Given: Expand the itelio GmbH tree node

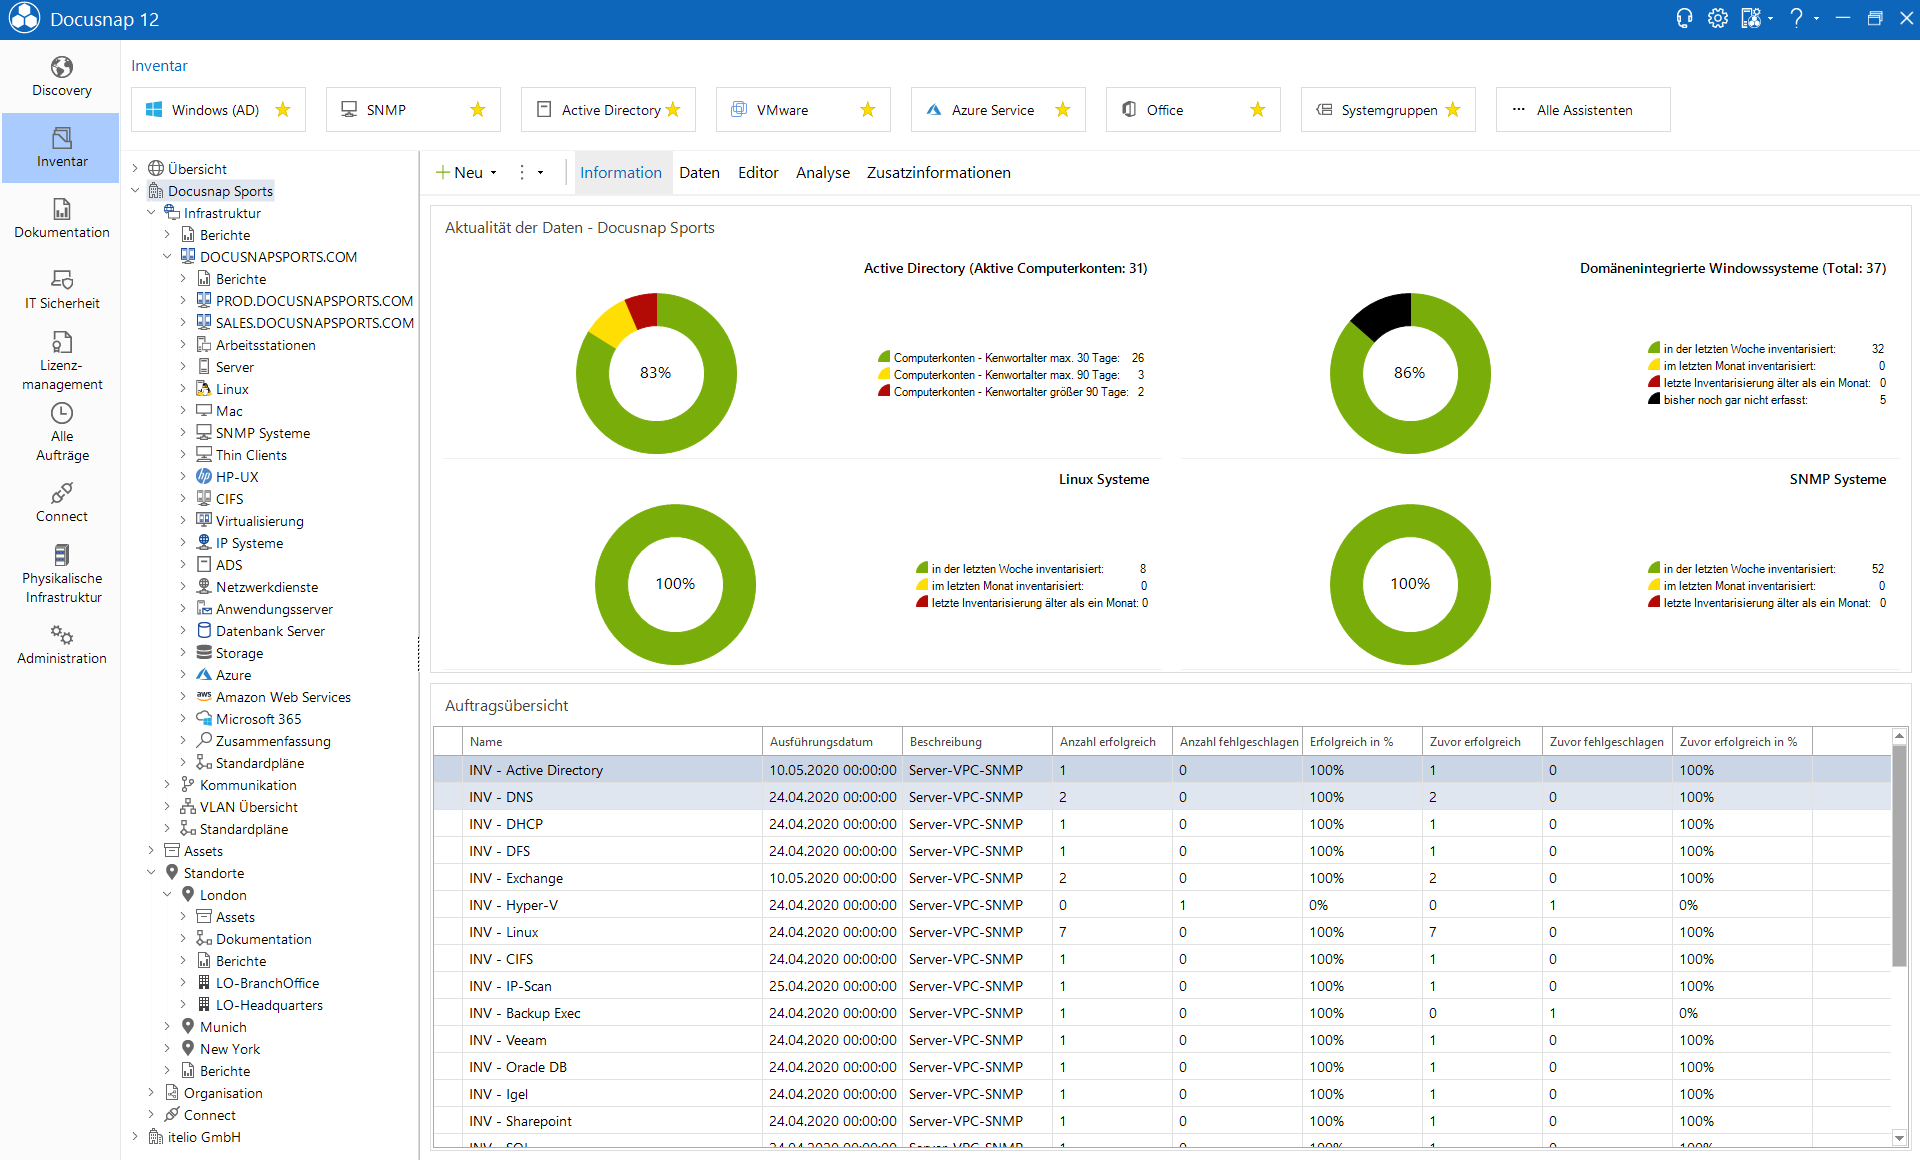Looking at the screenshot, I should point(135,1137).
